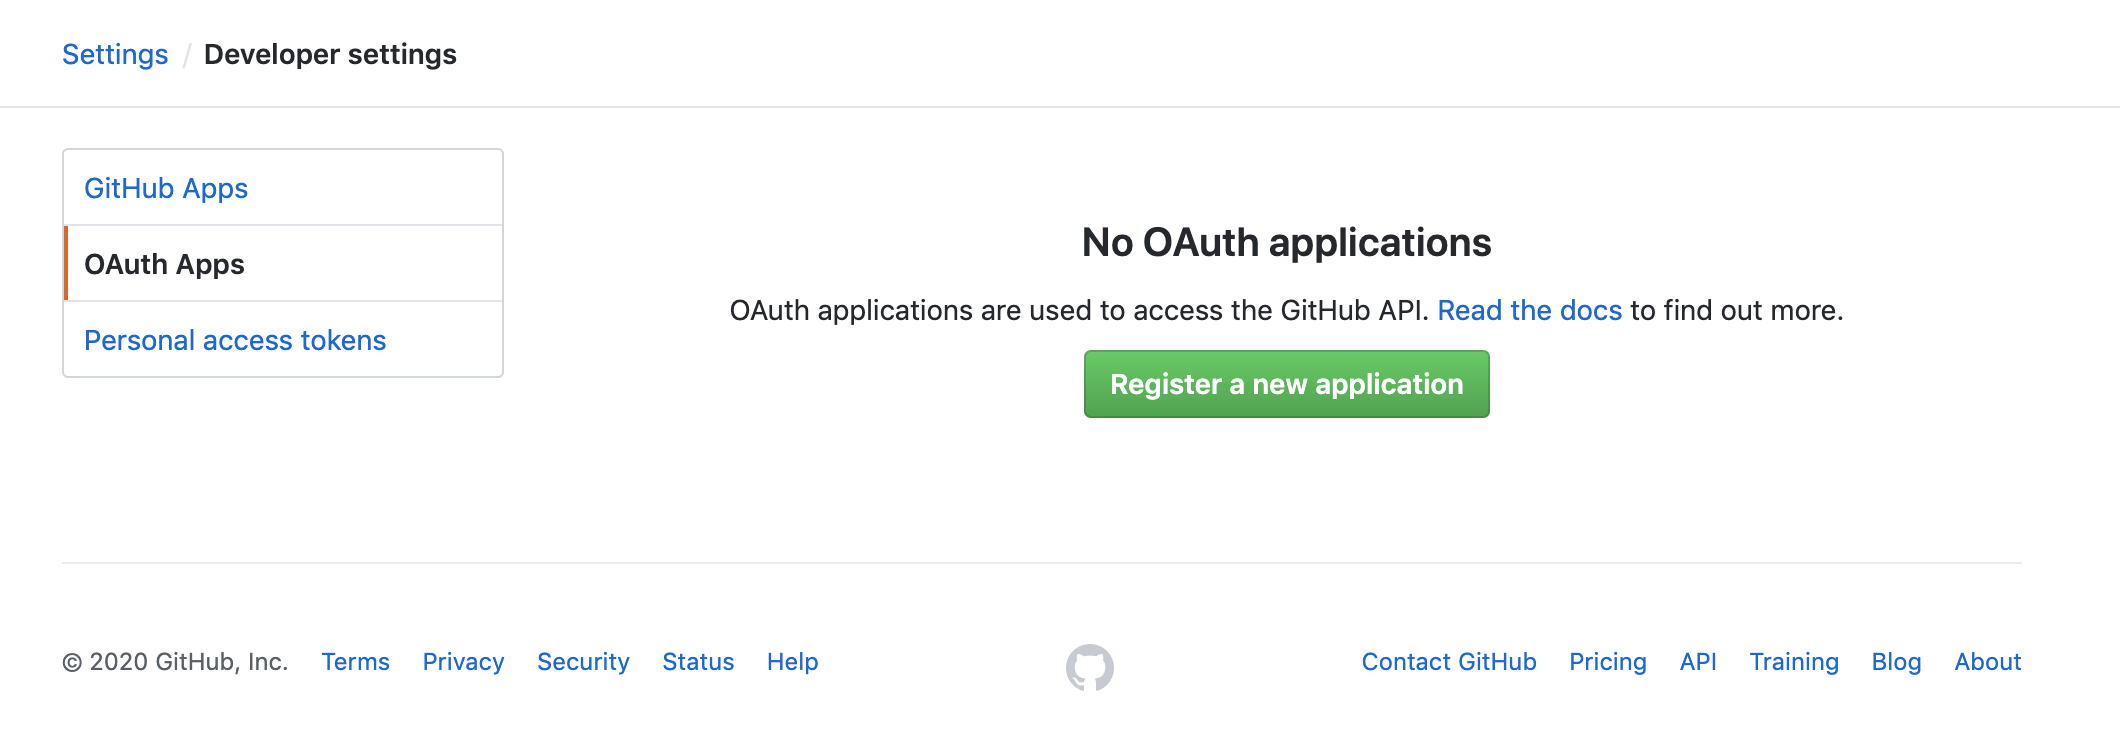Open the Help footer link
The image size is (2120, 756).
792,662
